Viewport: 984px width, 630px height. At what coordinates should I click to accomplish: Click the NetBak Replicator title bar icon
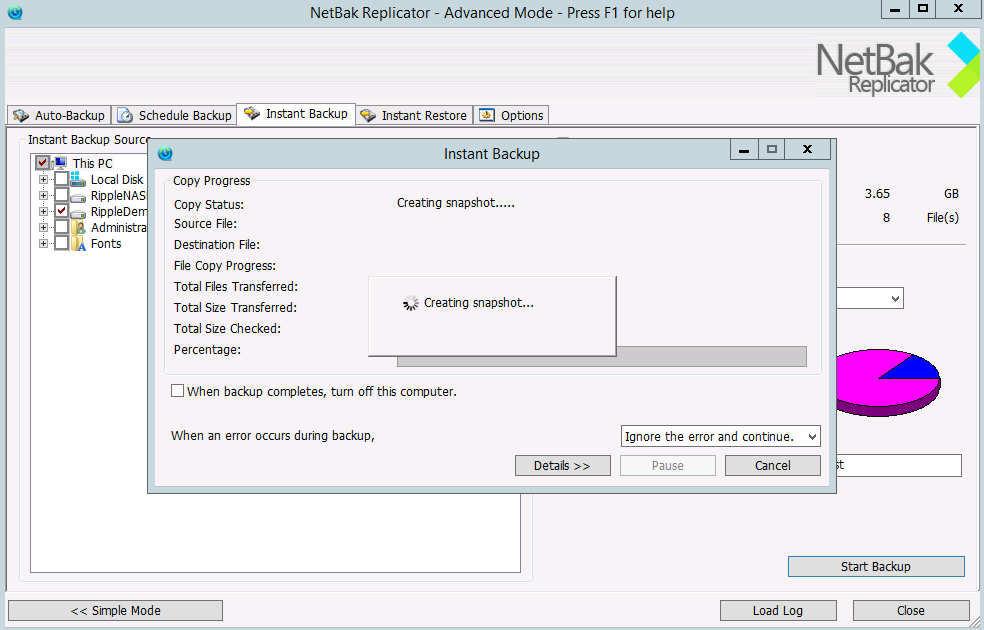[x=15, y=13]
